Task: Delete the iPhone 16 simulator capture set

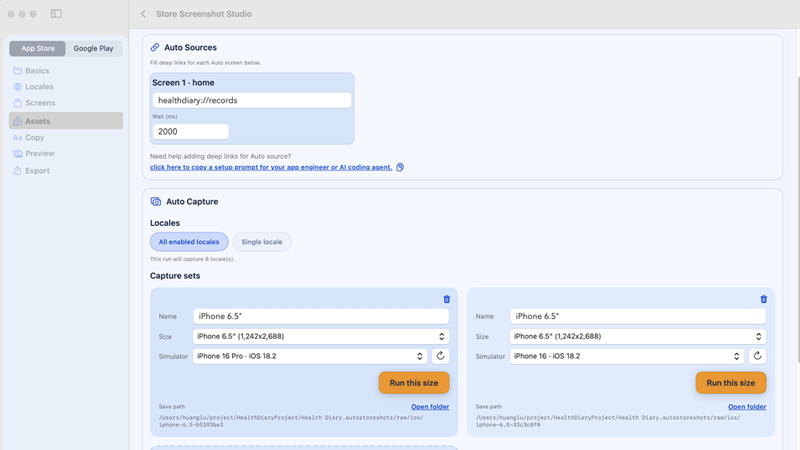Action: coord(763,299)
